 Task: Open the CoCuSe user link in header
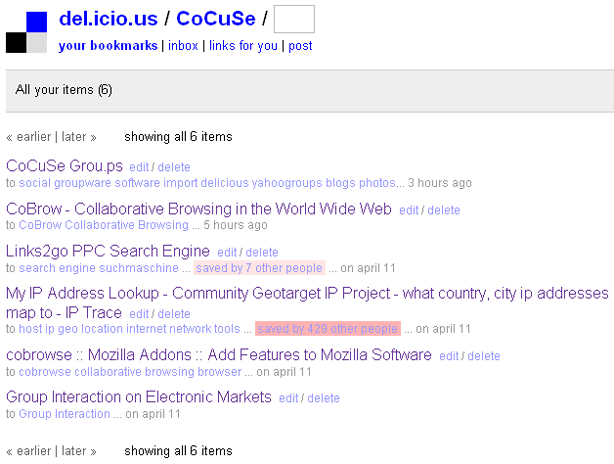216,19
